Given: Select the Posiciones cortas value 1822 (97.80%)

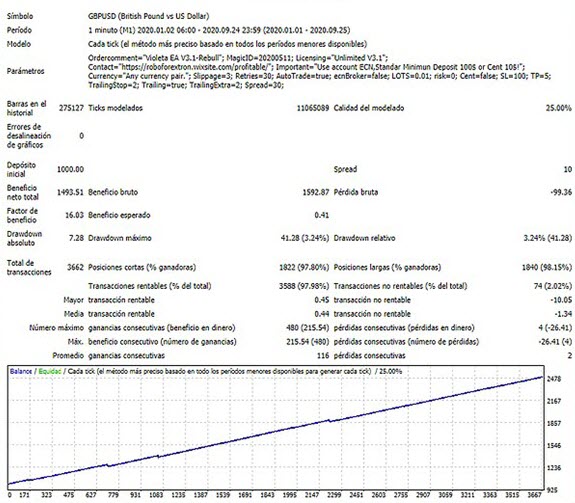Looking at the screenshot, I should pos(304,268).
